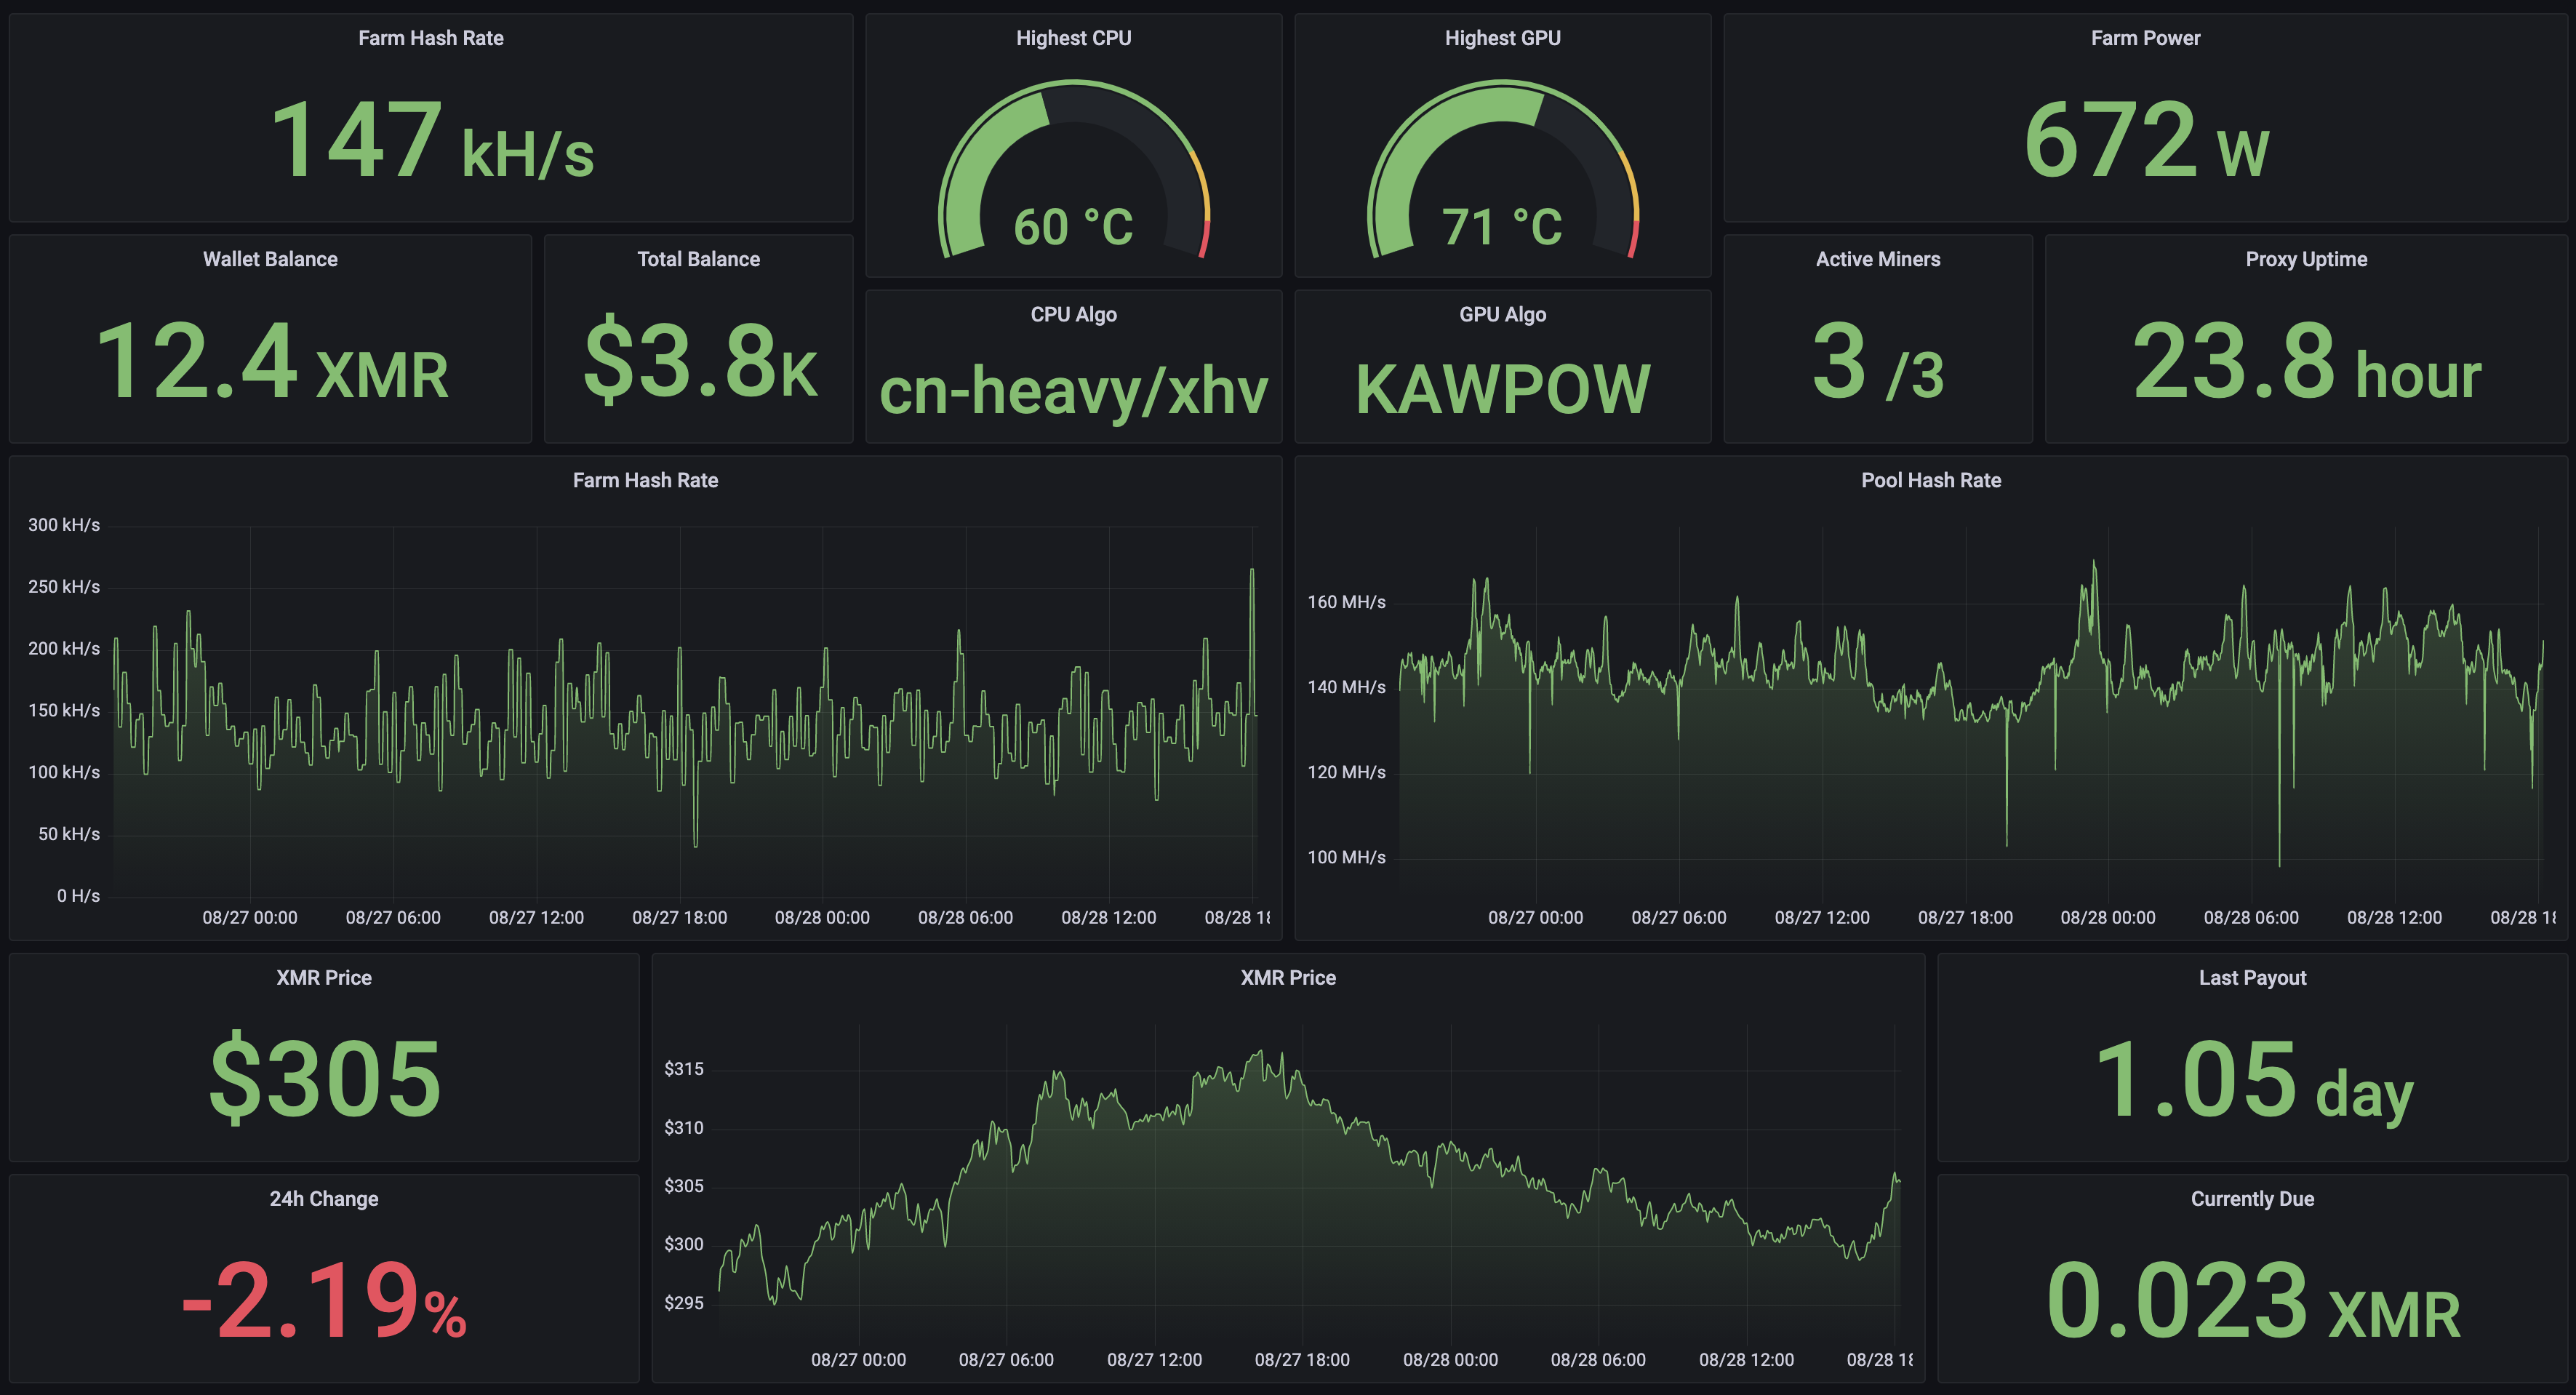Screen dimensions: 2576x1395
Task: Click the 24h Change -2.19% value
Action: pyautogui.click(x=323, y=1300)
